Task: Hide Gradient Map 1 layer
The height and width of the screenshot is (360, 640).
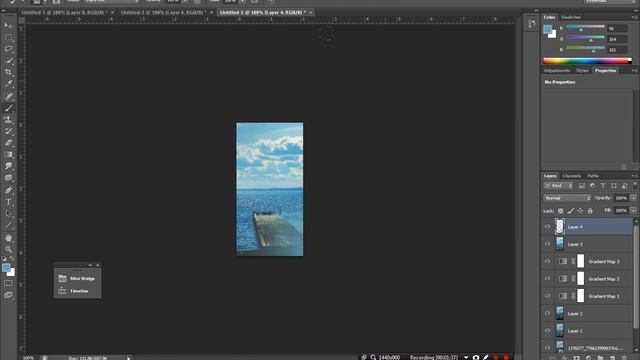Action: coord(547,296)
